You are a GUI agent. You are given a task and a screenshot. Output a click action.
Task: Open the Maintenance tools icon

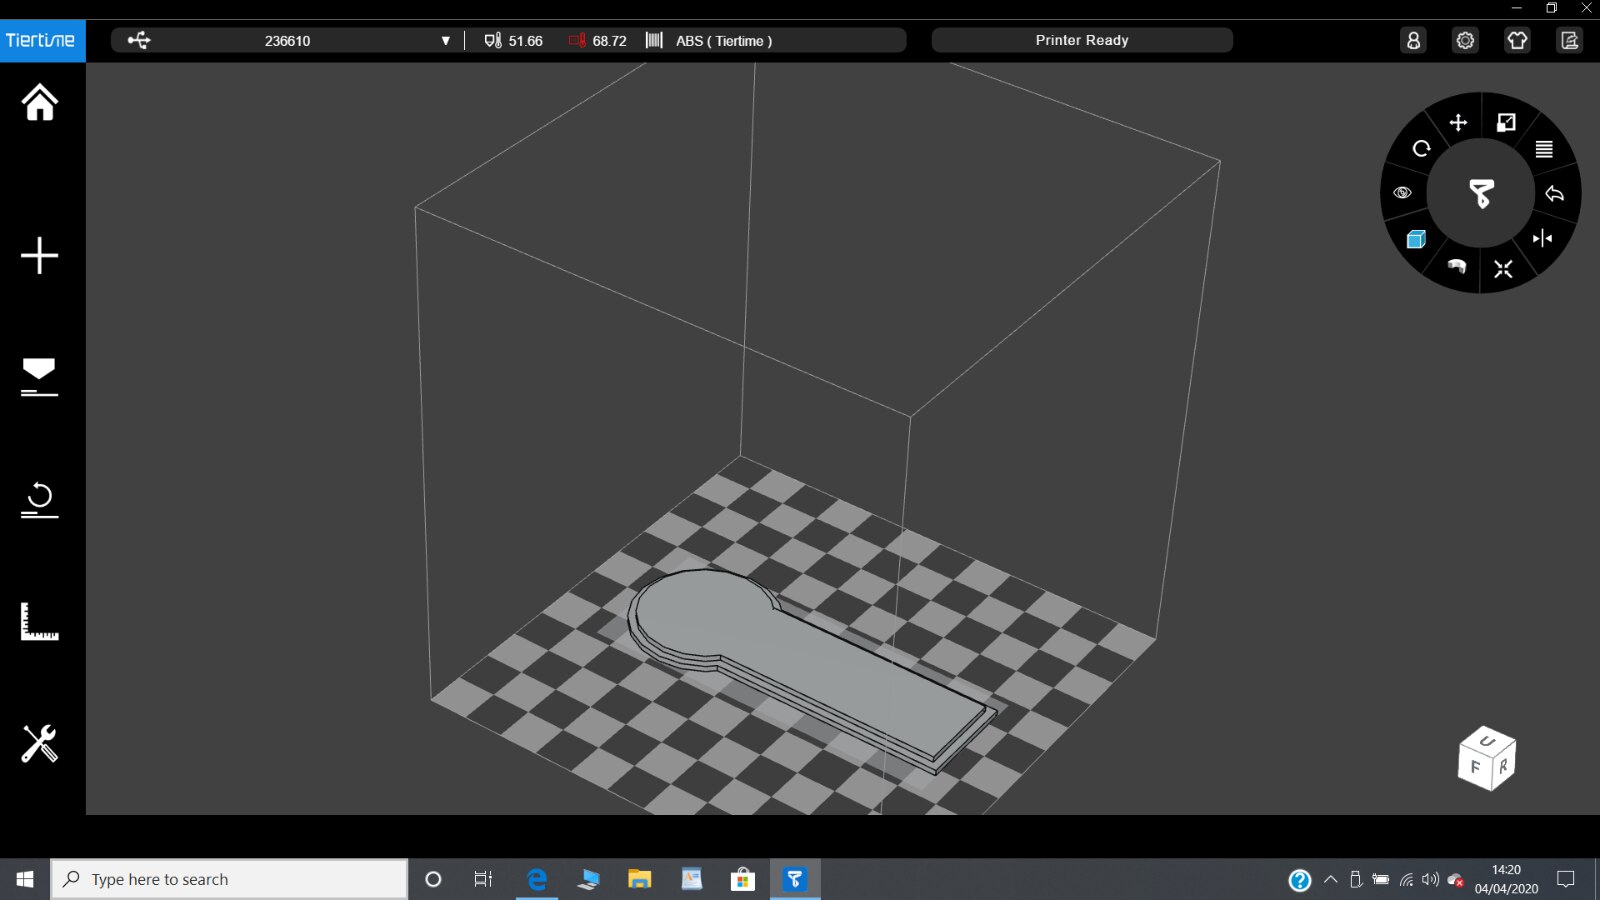(40, 744)
